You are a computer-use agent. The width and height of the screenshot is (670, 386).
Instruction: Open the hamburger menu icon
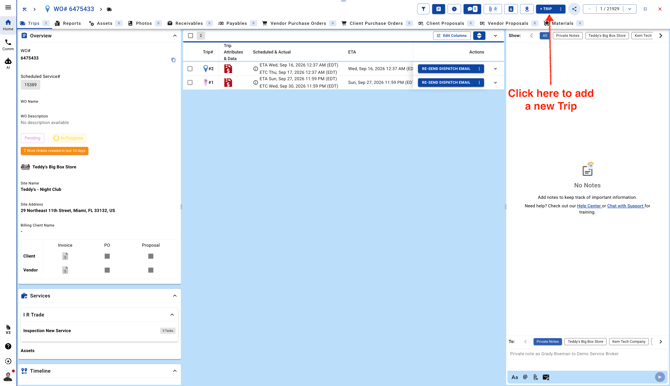[x=8, y=7]
